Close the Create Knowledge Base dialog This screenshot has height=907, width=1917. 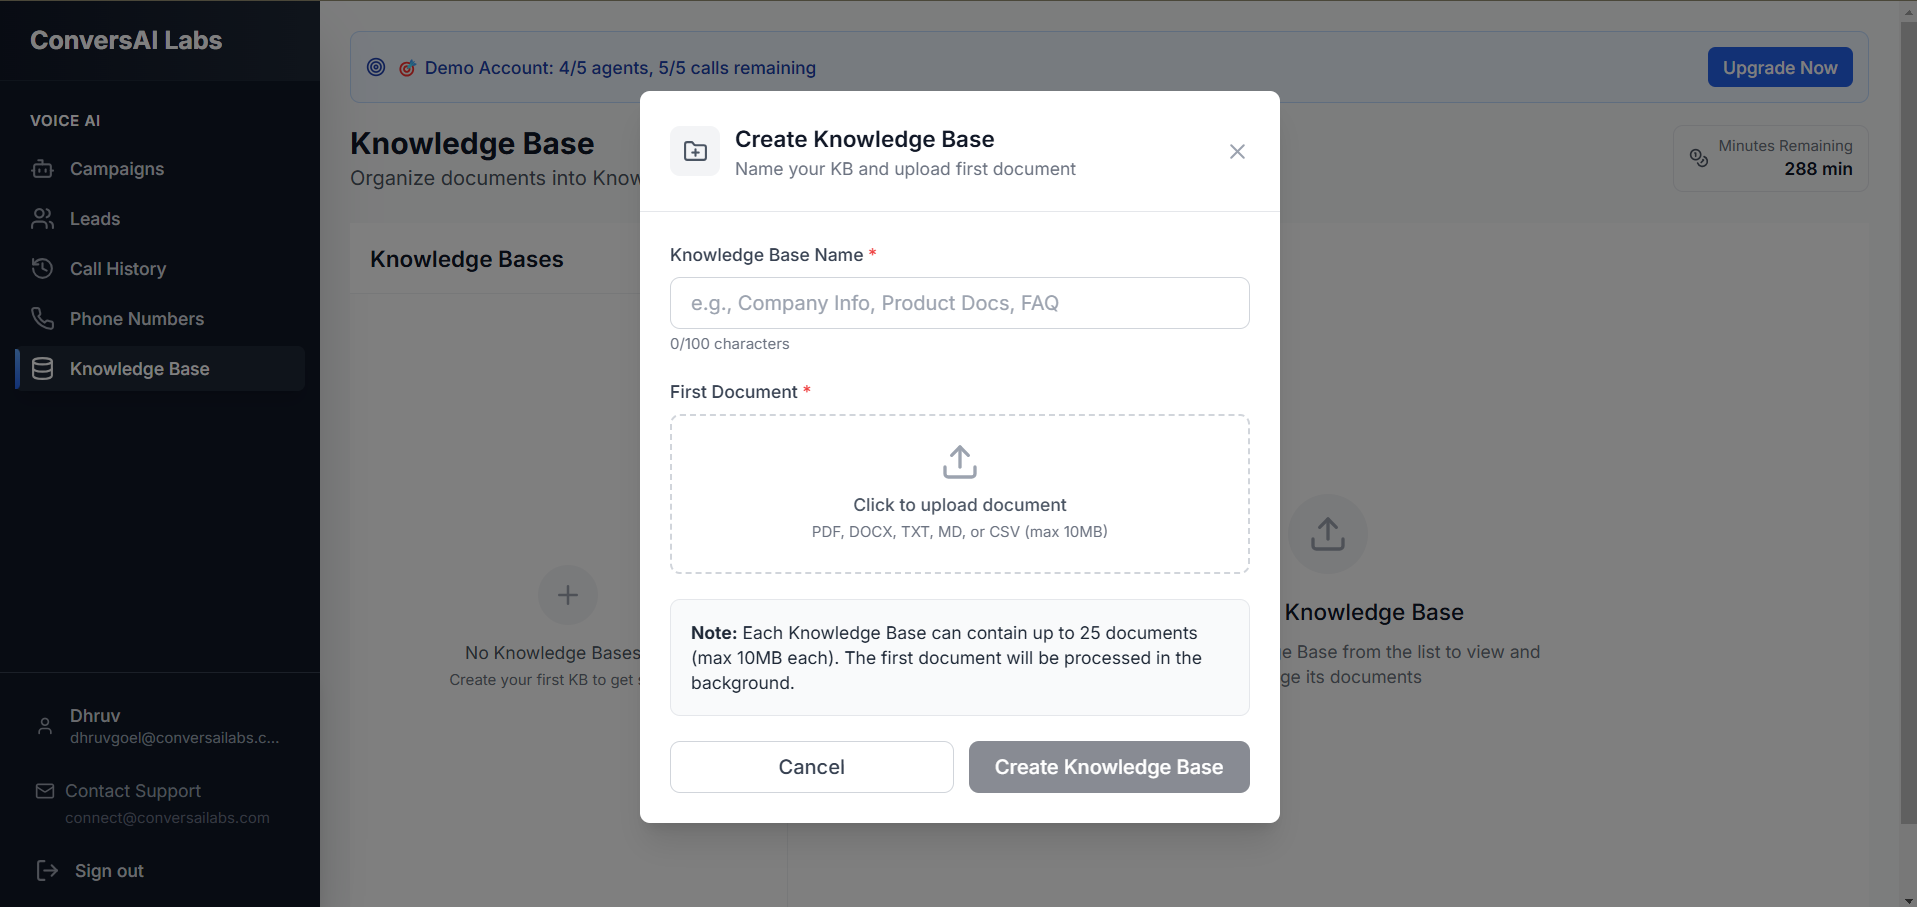[x=1237, y=151]
